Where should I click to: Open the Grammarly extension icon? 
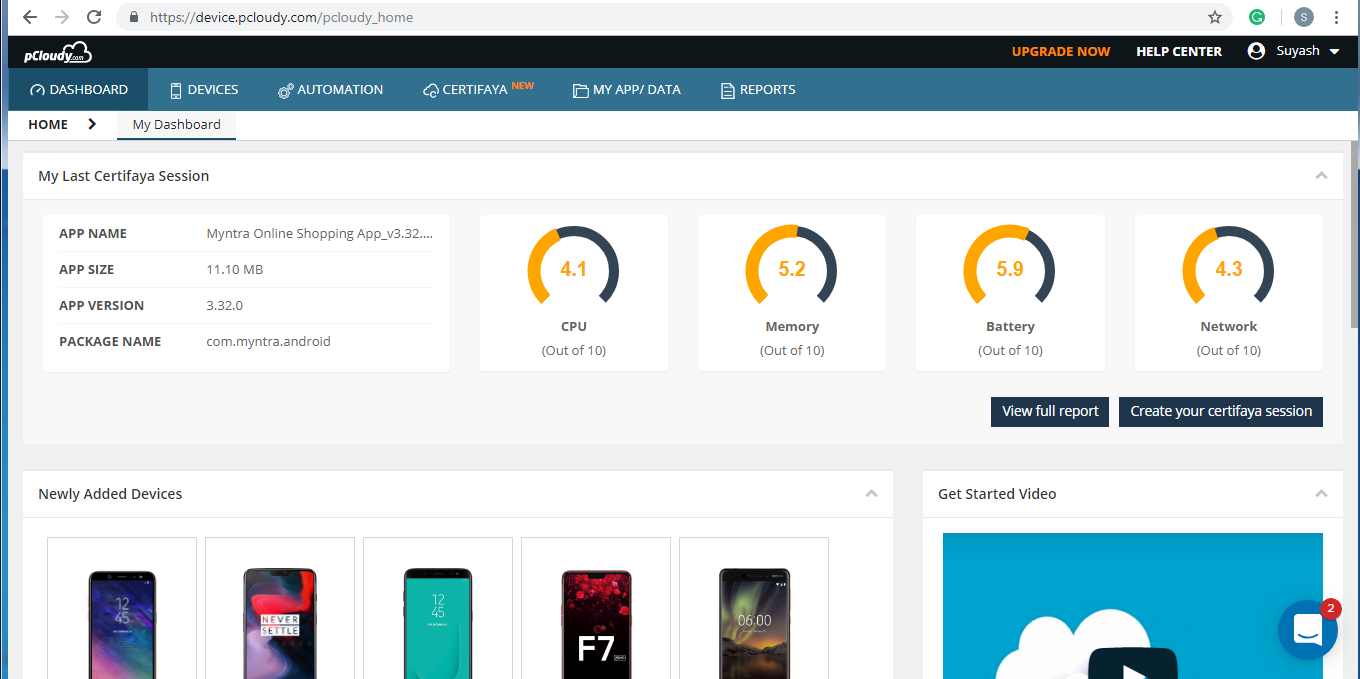(1257, 17)
